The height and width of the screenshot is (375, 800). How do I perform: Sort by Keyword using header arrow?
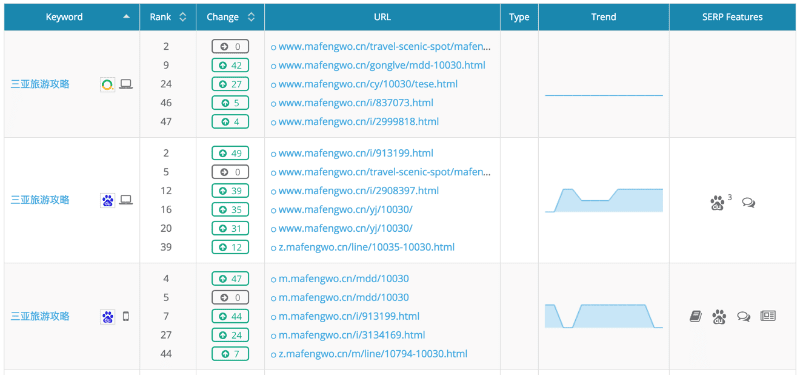(x=127, y=17)
